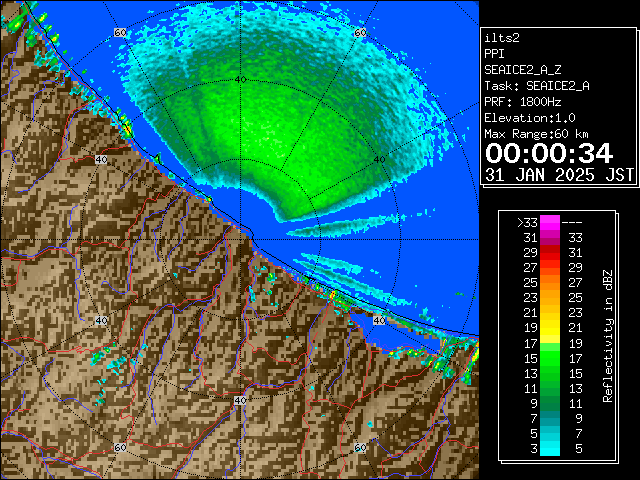Click the '60' ring label northwest over the sea

120,33
